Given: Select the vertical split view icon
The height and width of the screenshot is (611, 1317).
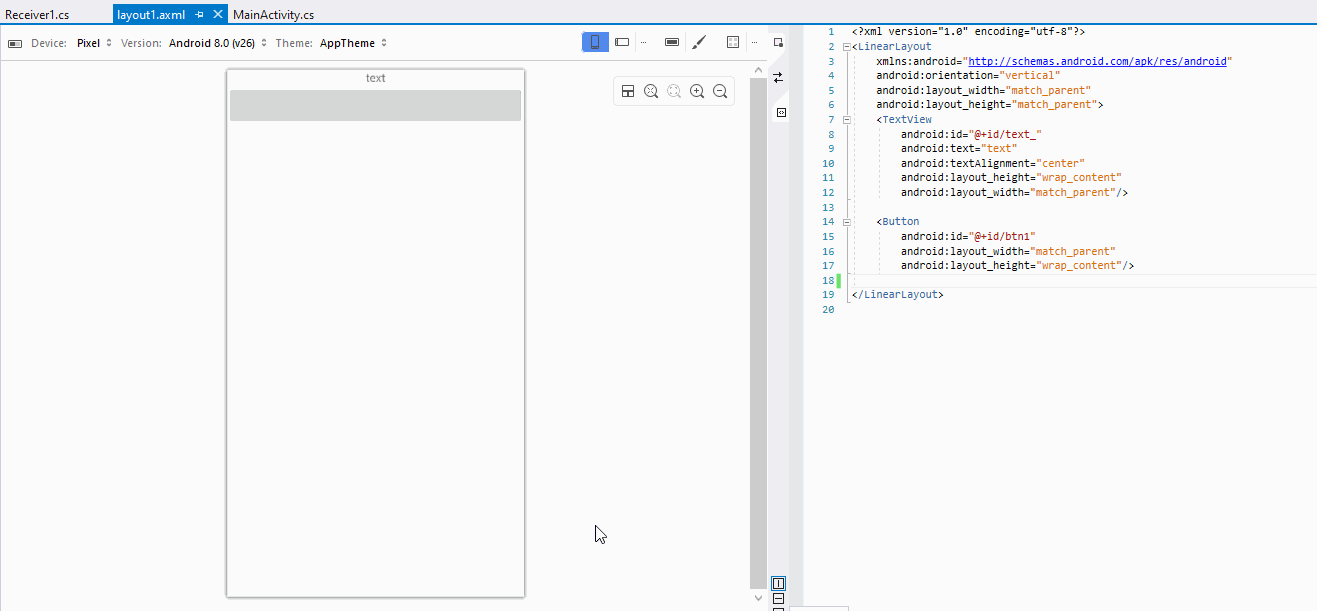Looking at the screenshot, I should [x=779, y=583].
